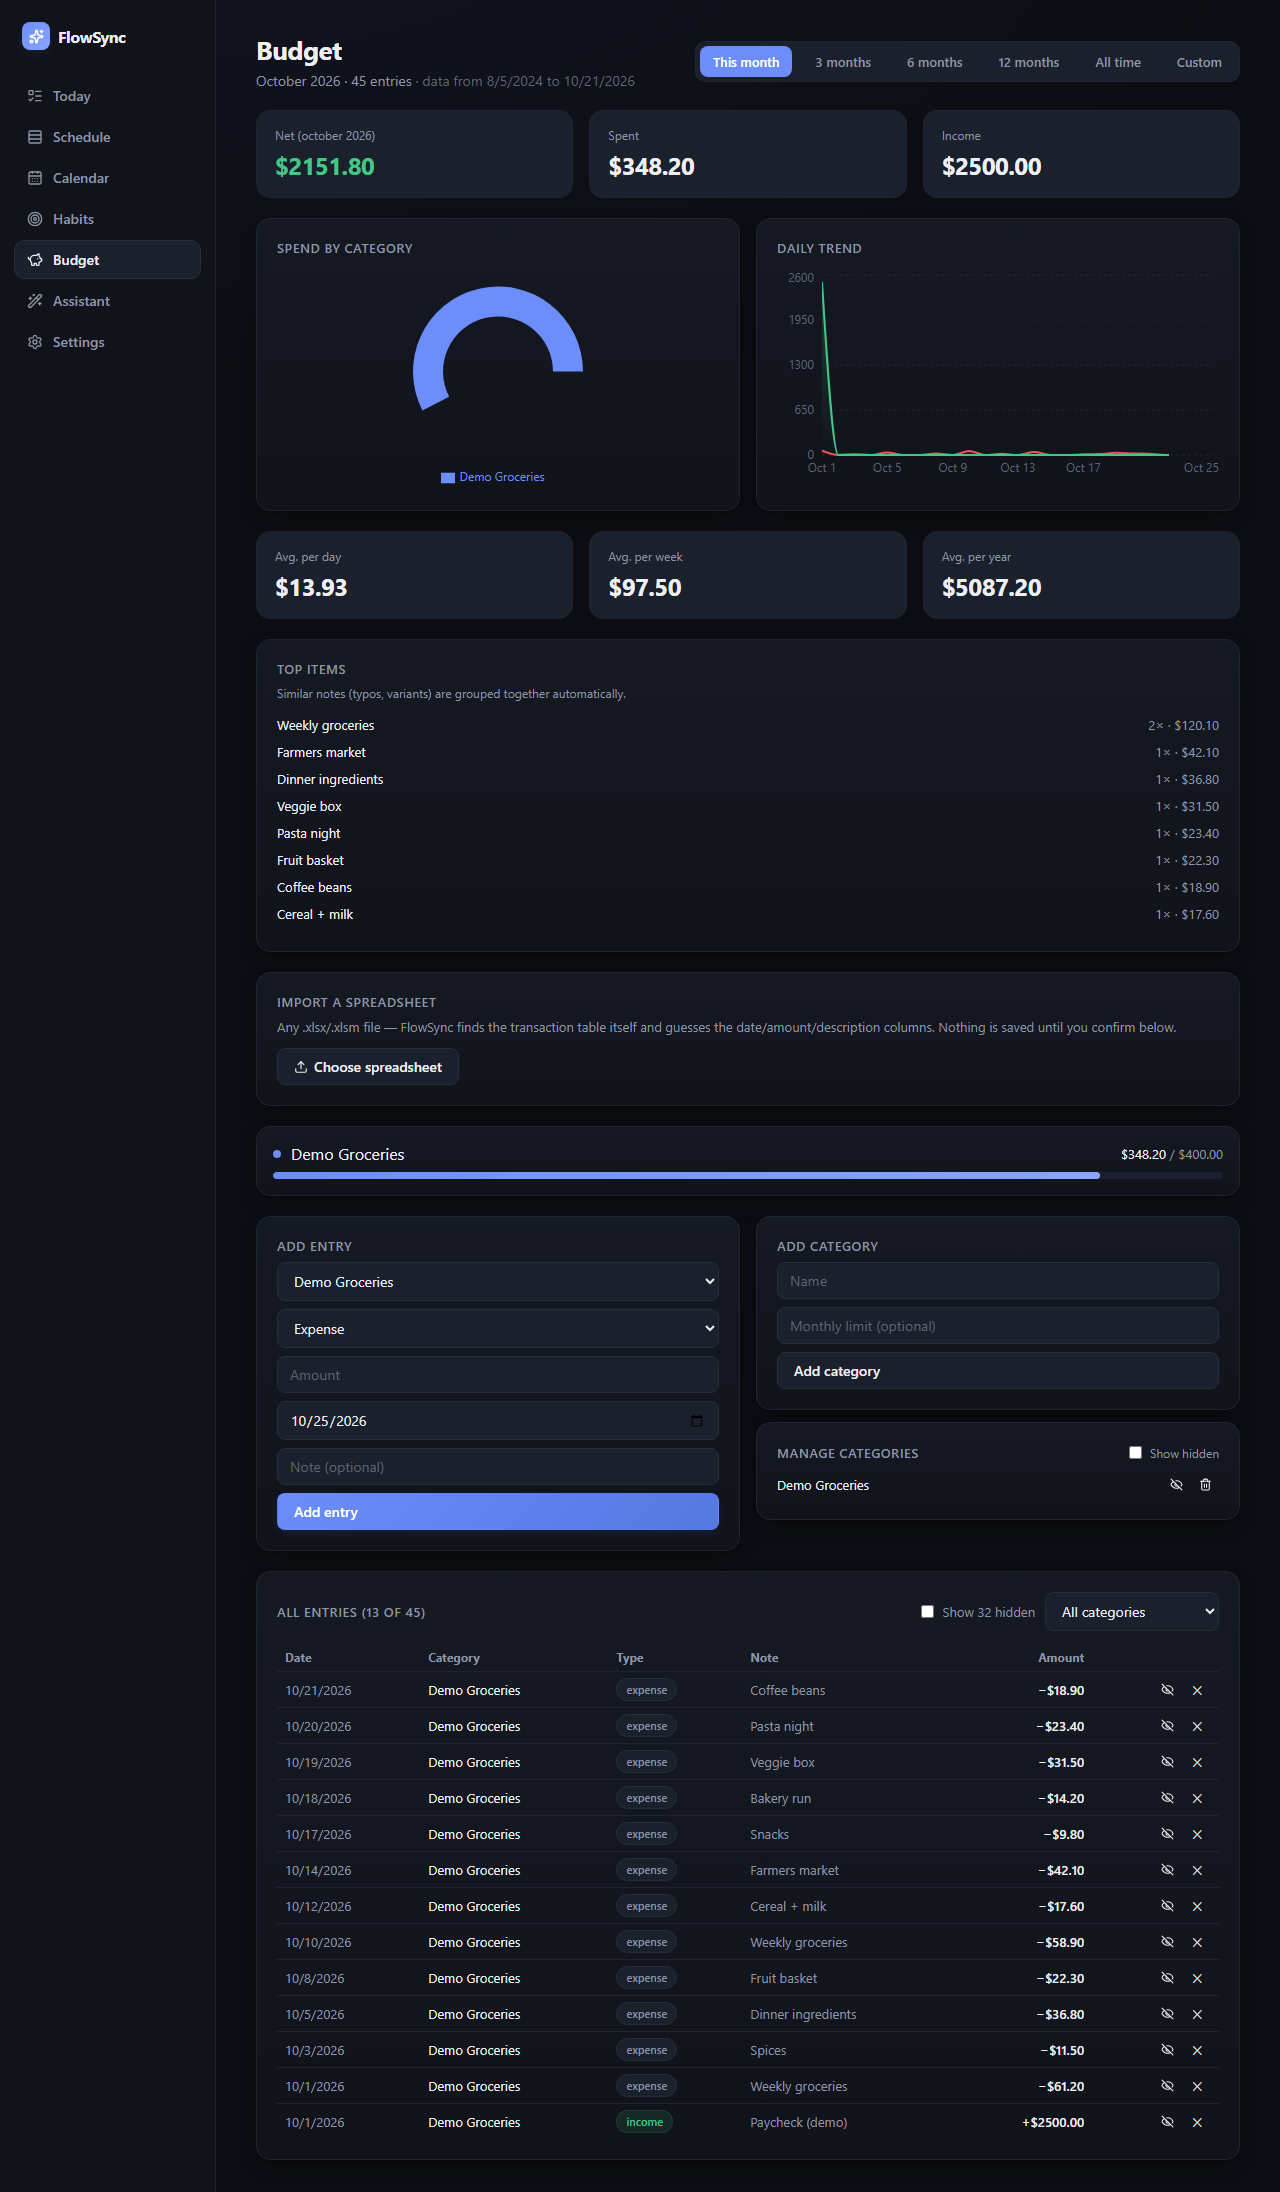The image size is (1280, 2192).
Task: Open the Expense type dropdown
Action: click(x=498, y=1329)
